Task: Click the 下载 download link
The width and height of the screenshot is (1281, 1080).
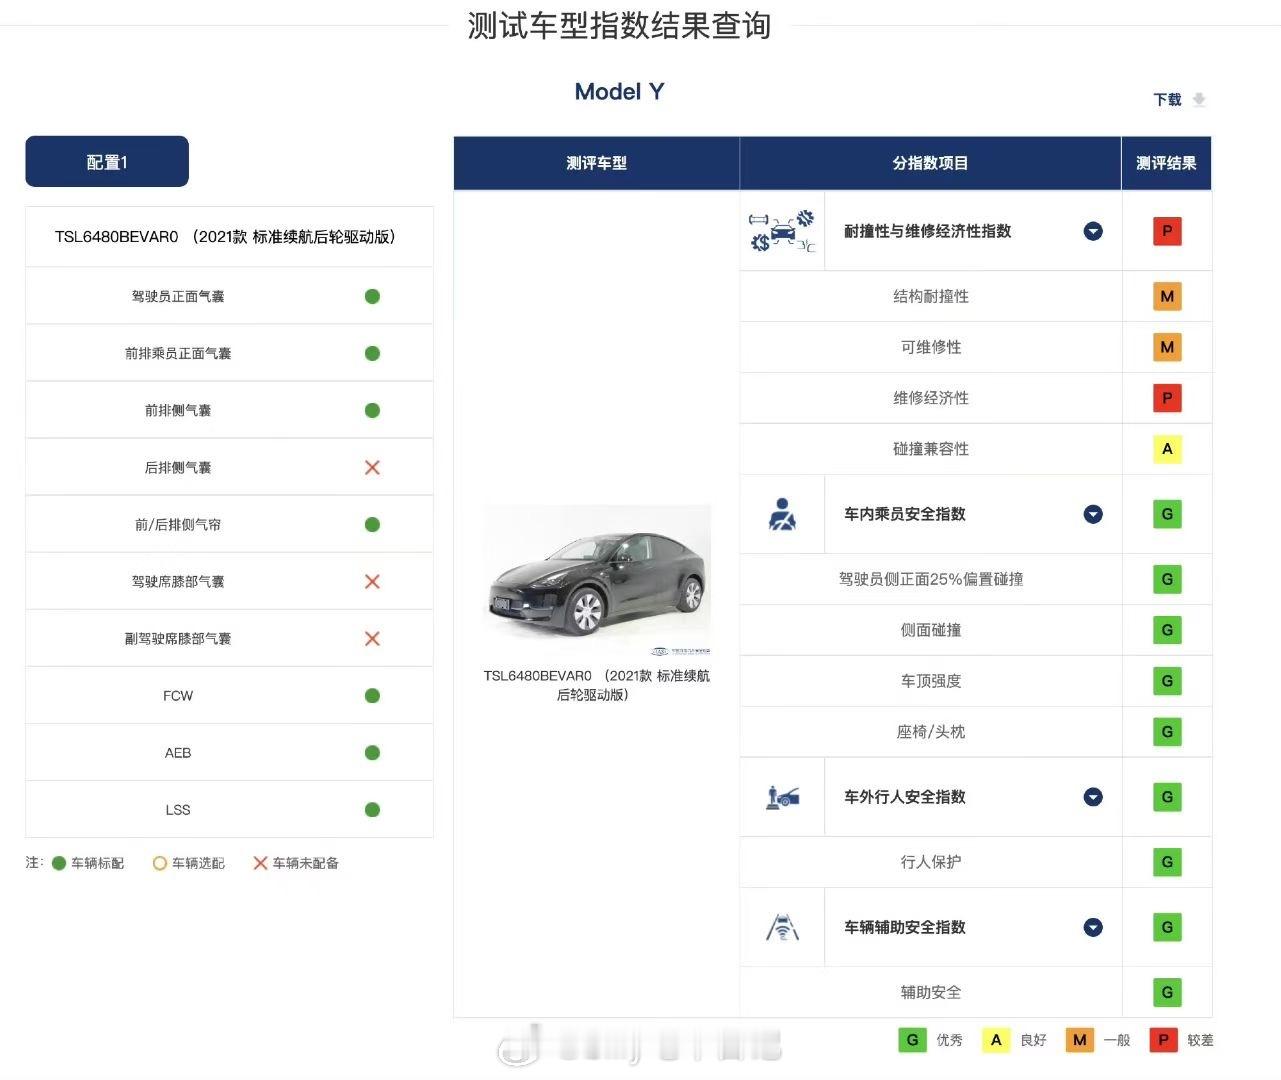Action: tap(1167, 99)
